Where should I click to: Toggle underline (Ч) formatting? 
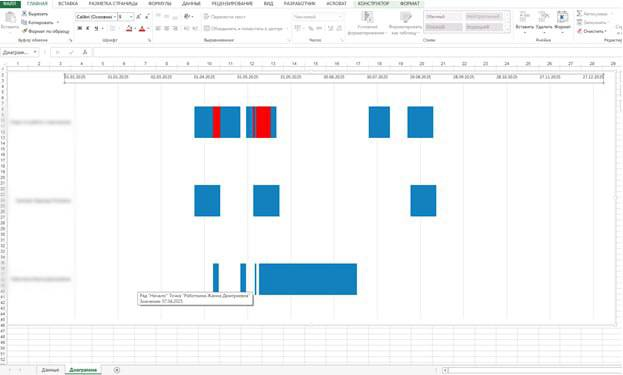[x=96, y=29]
